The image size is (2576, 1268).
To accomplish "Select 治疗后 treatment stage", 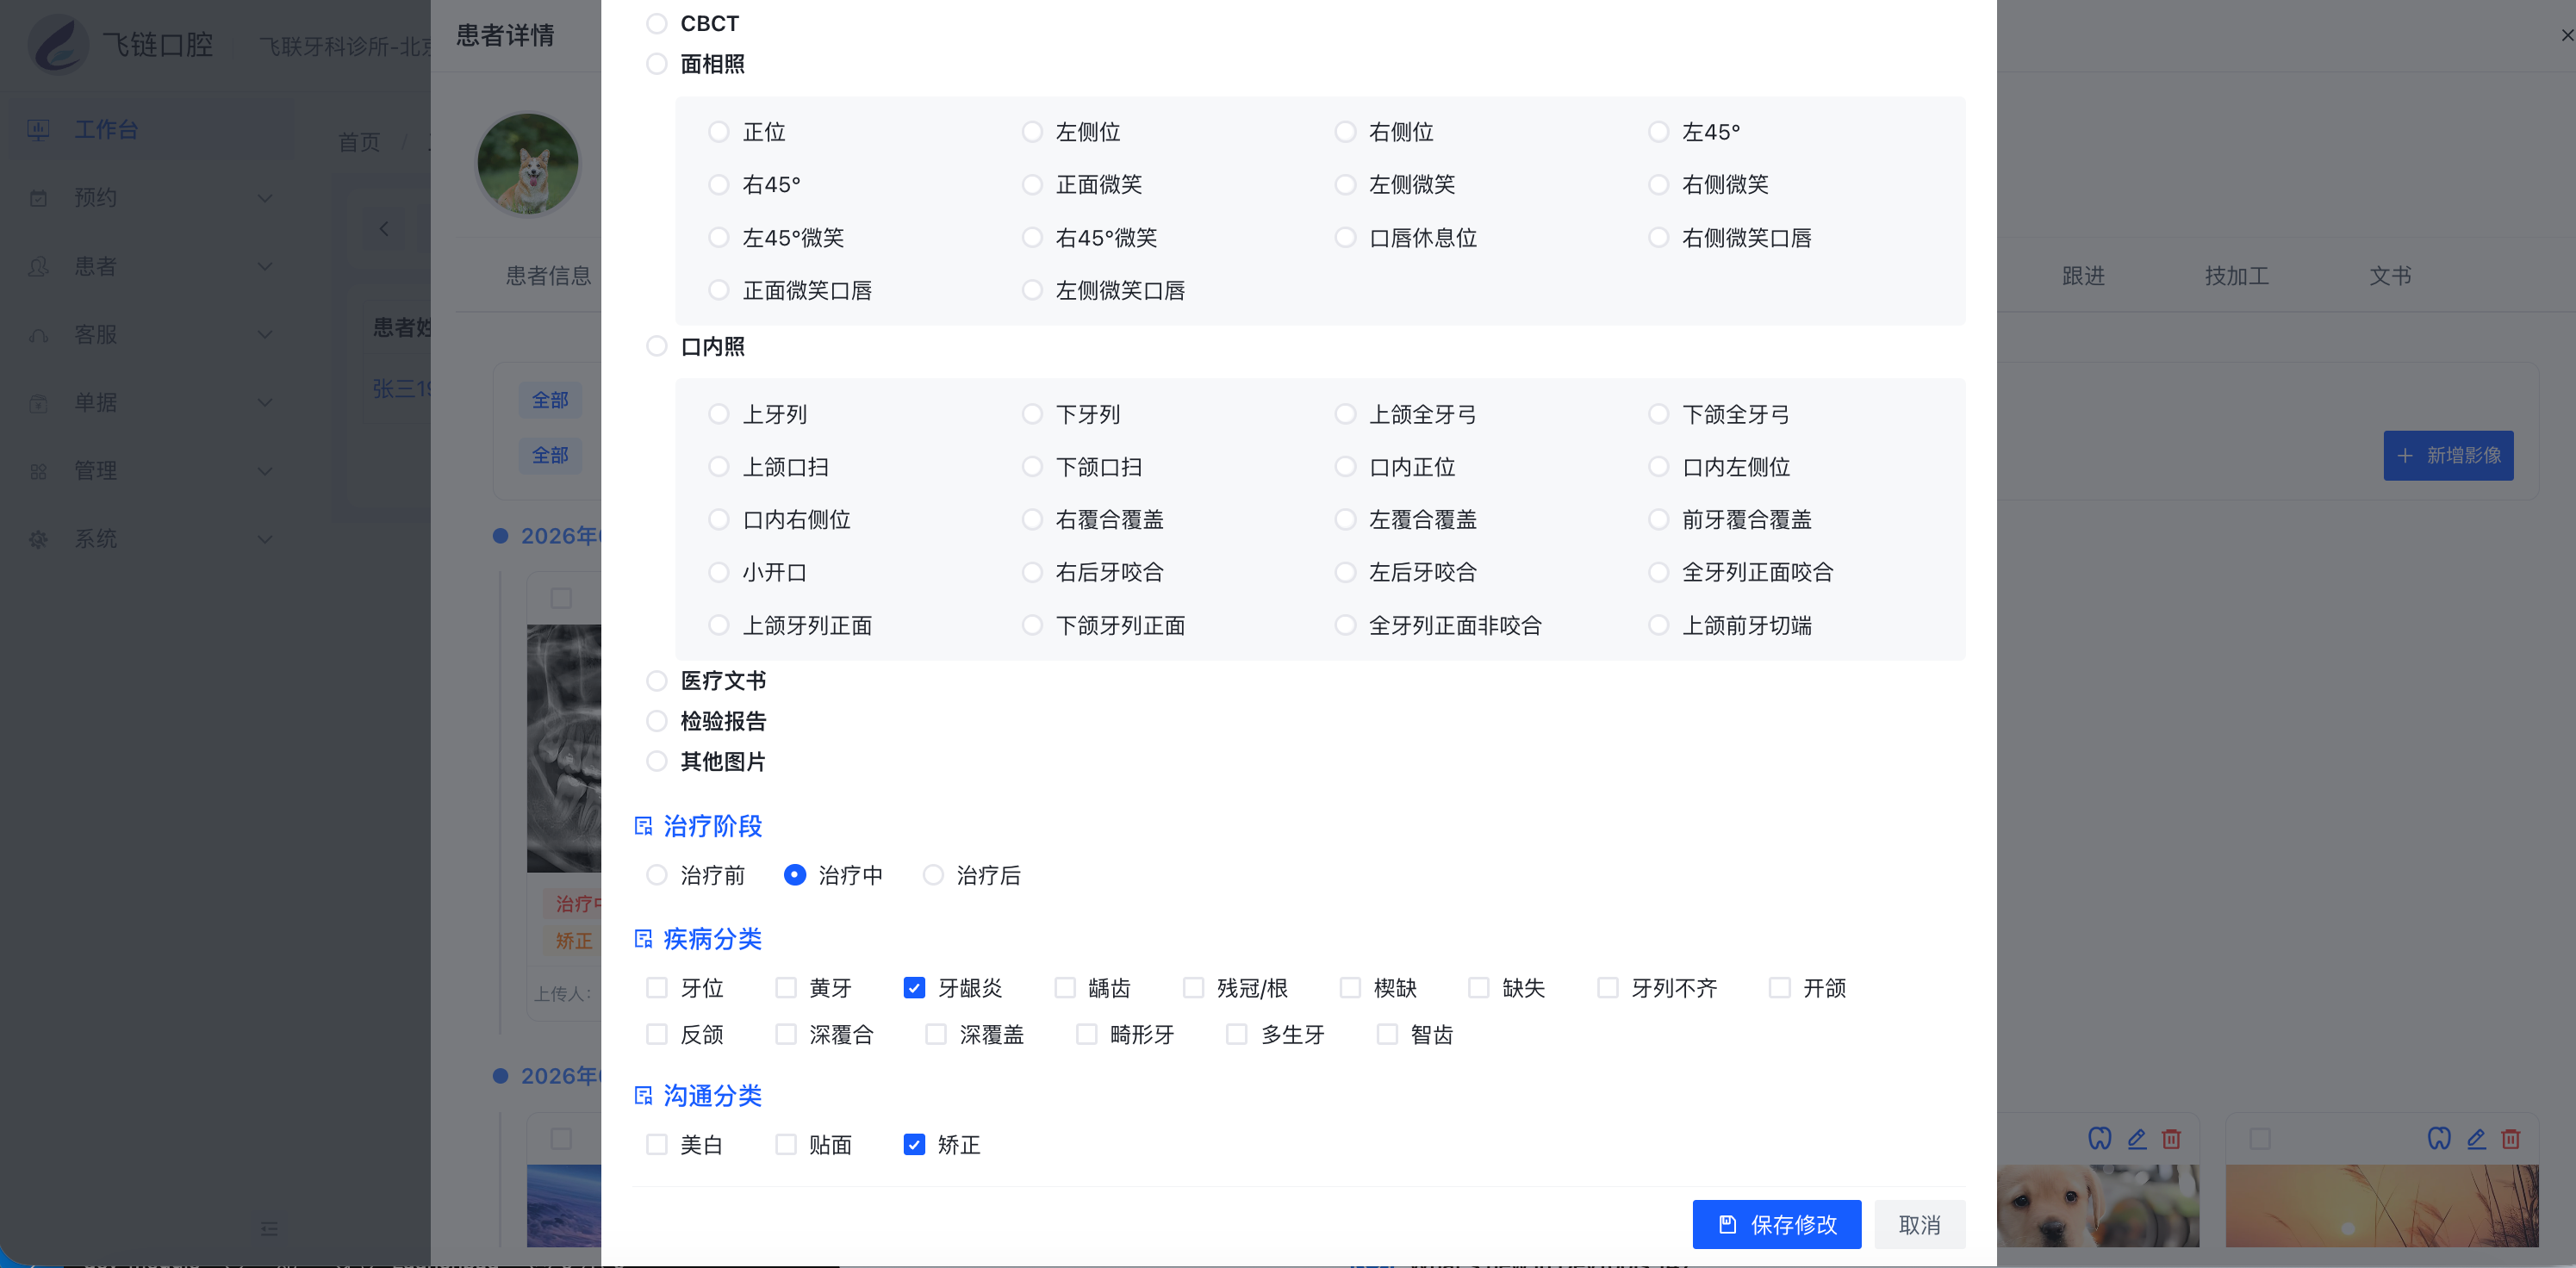I will coord(933,875).
